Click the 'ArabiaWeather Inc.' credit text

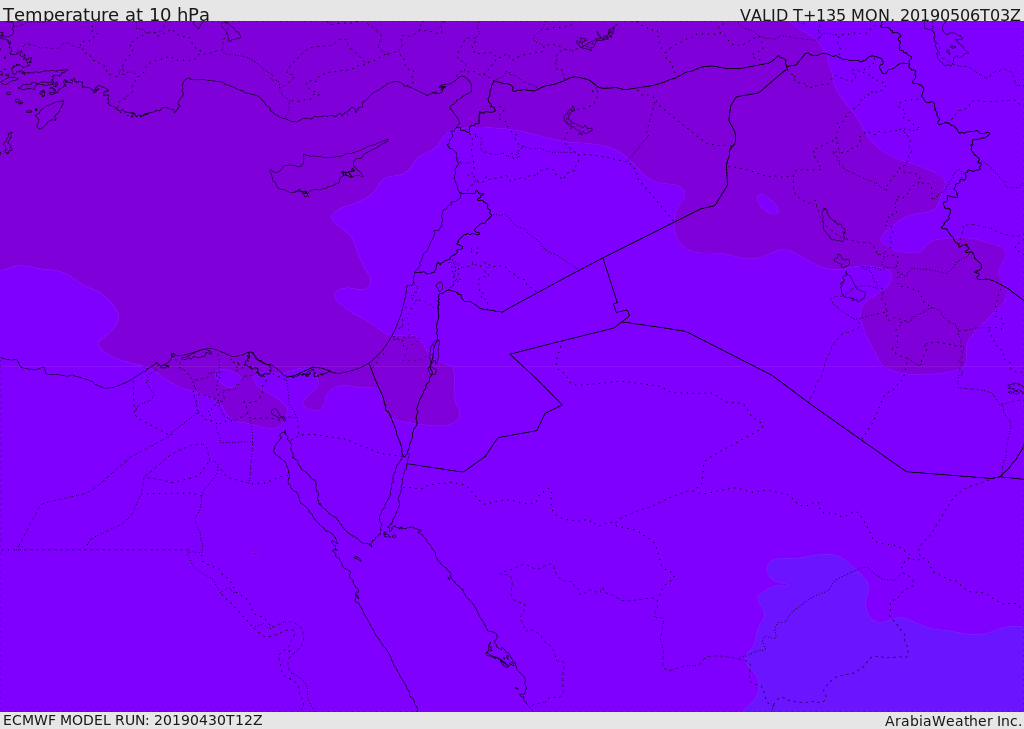click(x=953, y=721)
